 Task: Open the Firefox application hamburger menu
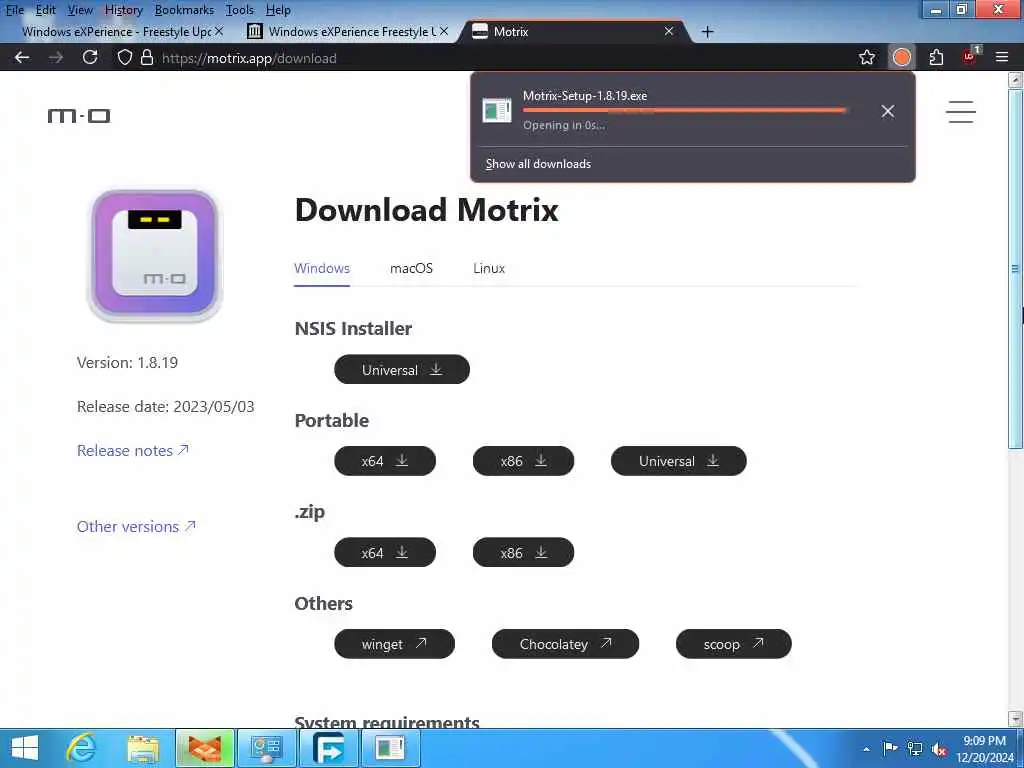click(x=1002, y=57)
